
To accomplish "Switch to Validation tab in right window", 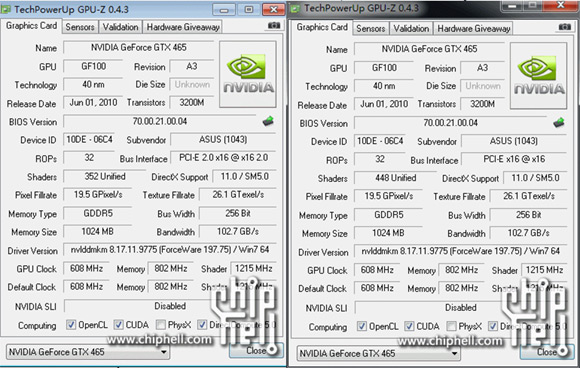I will tap(411, 28).
